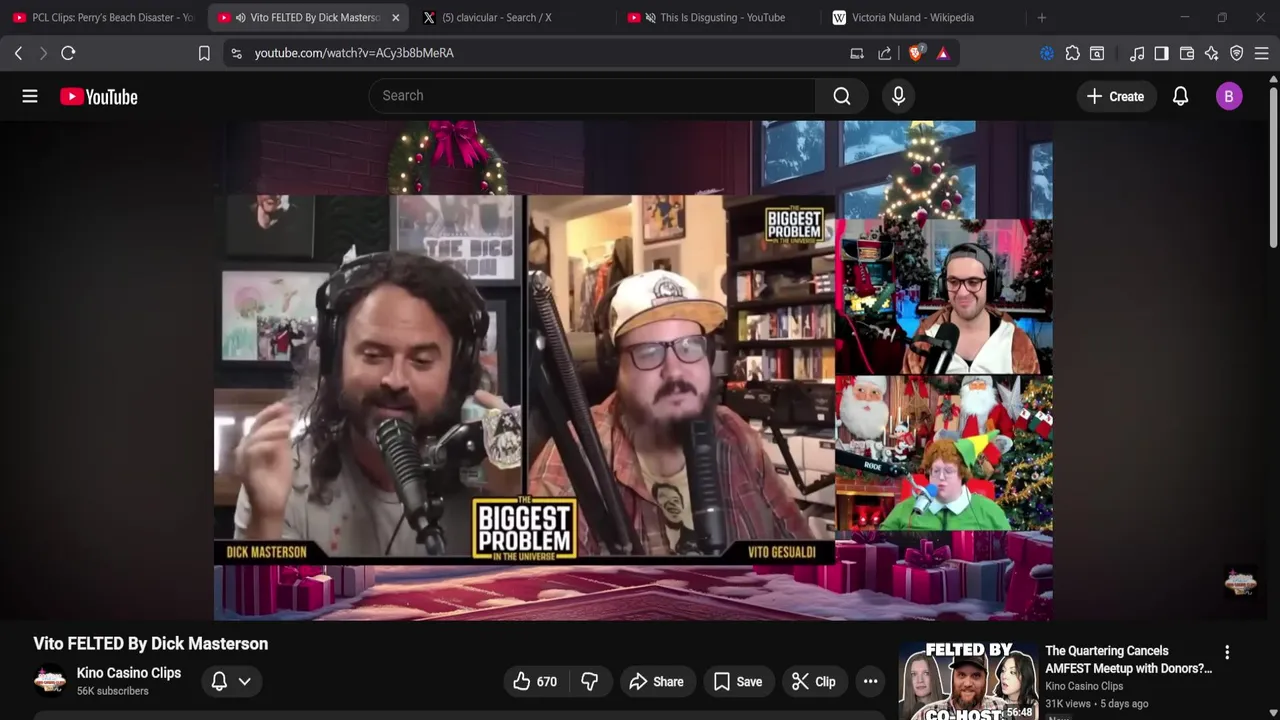Open more actions three-dot menu
This screenshot has width=1280, height=720.
click(870, 681)
